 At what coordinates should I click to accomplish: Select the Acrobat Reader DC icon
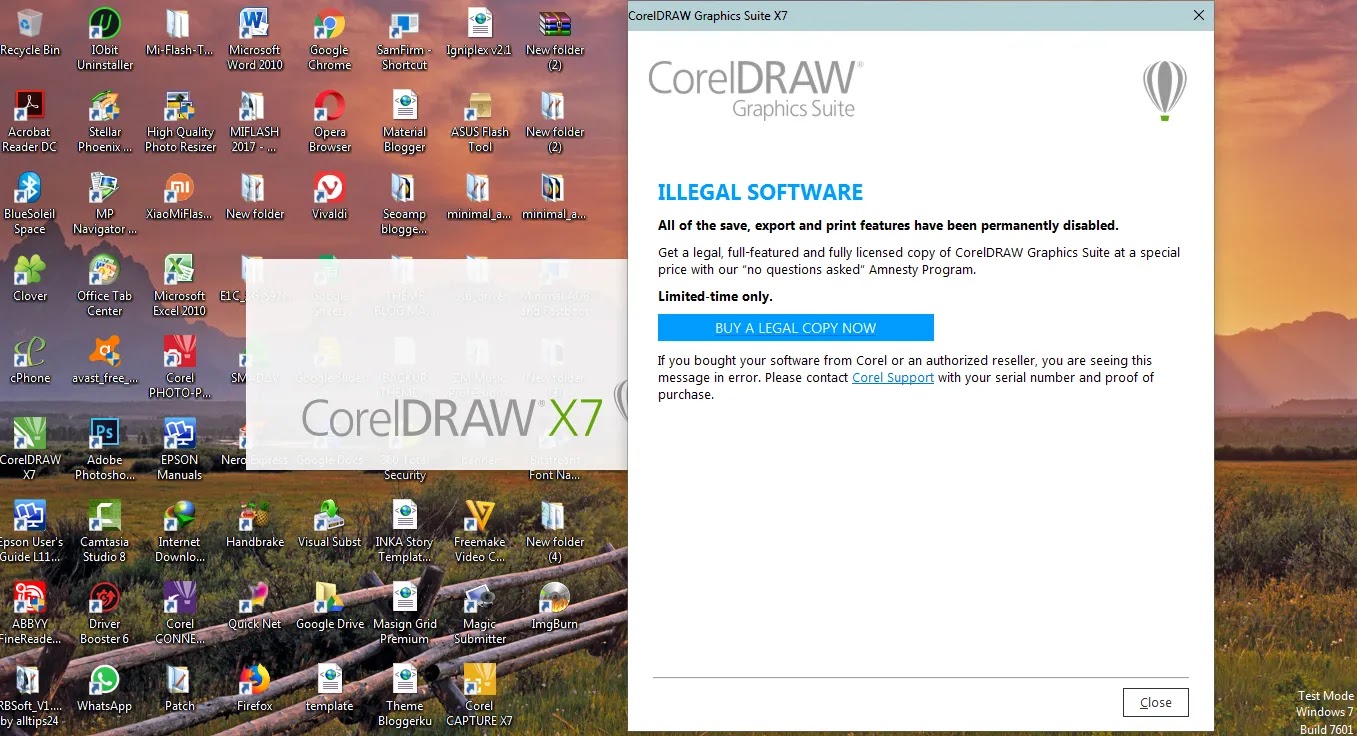point(29,121)
